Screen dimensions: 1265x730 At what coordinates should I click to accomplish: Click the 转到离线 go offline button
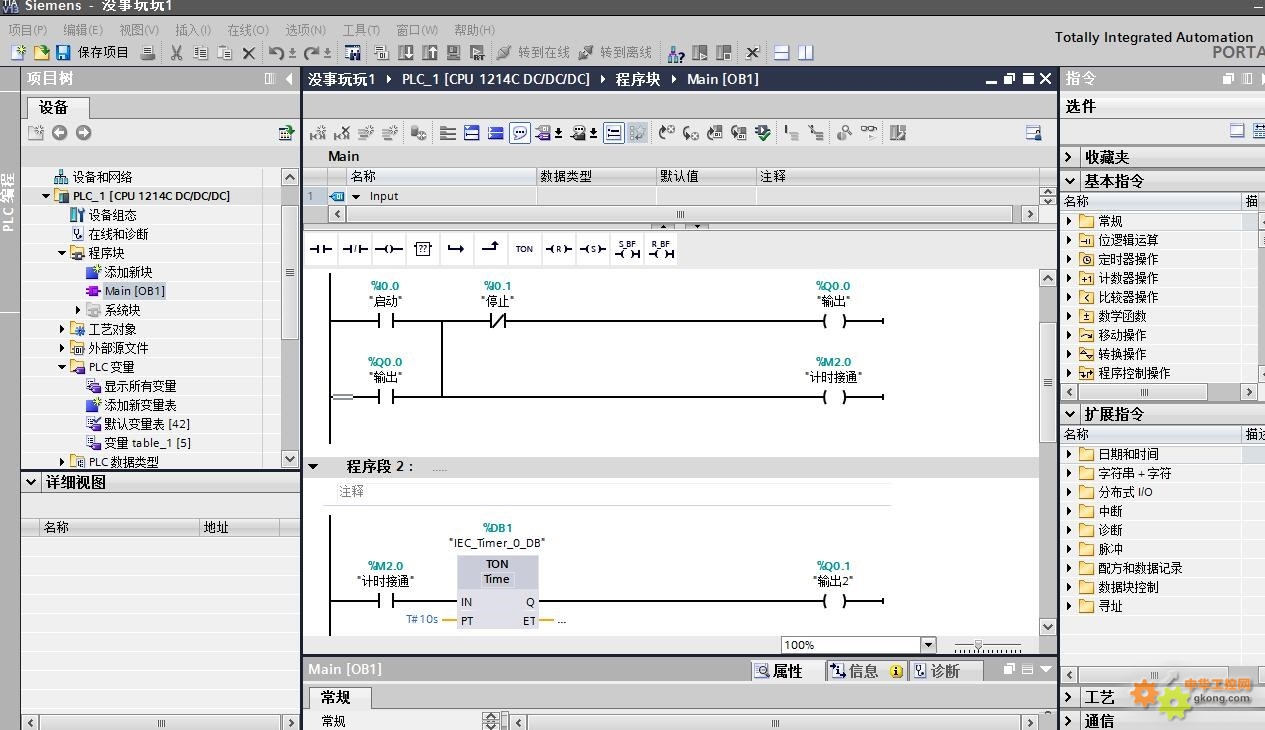615,53
